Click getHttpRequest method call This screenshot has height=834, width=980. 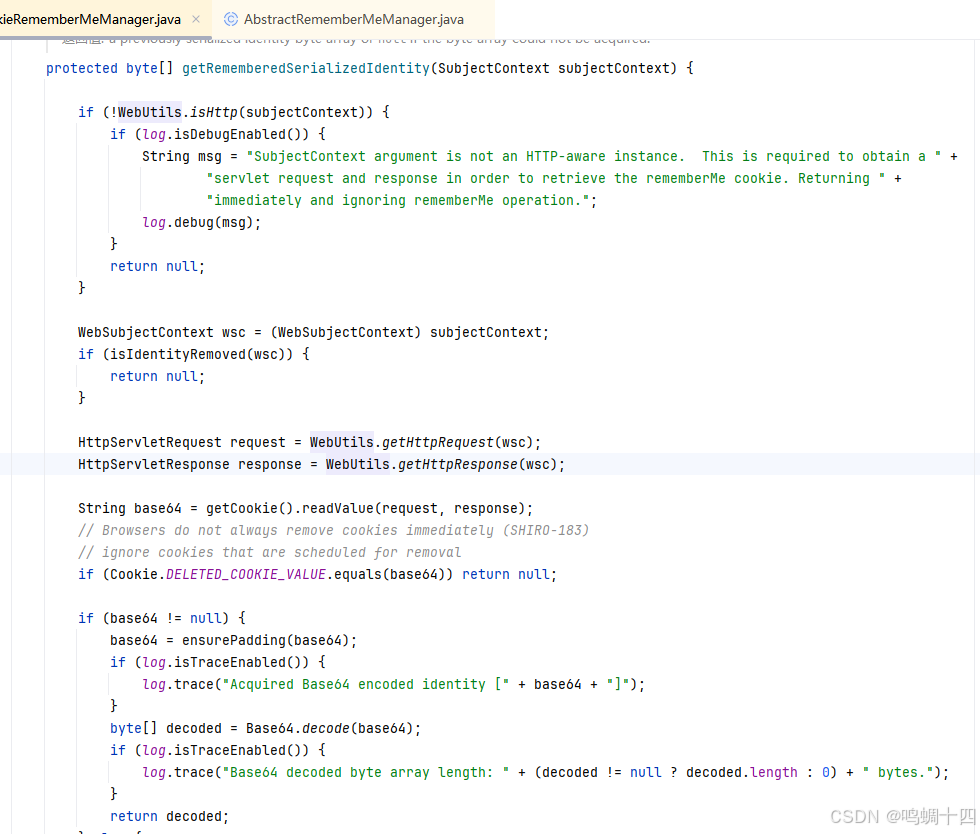(x=438, y=443)
